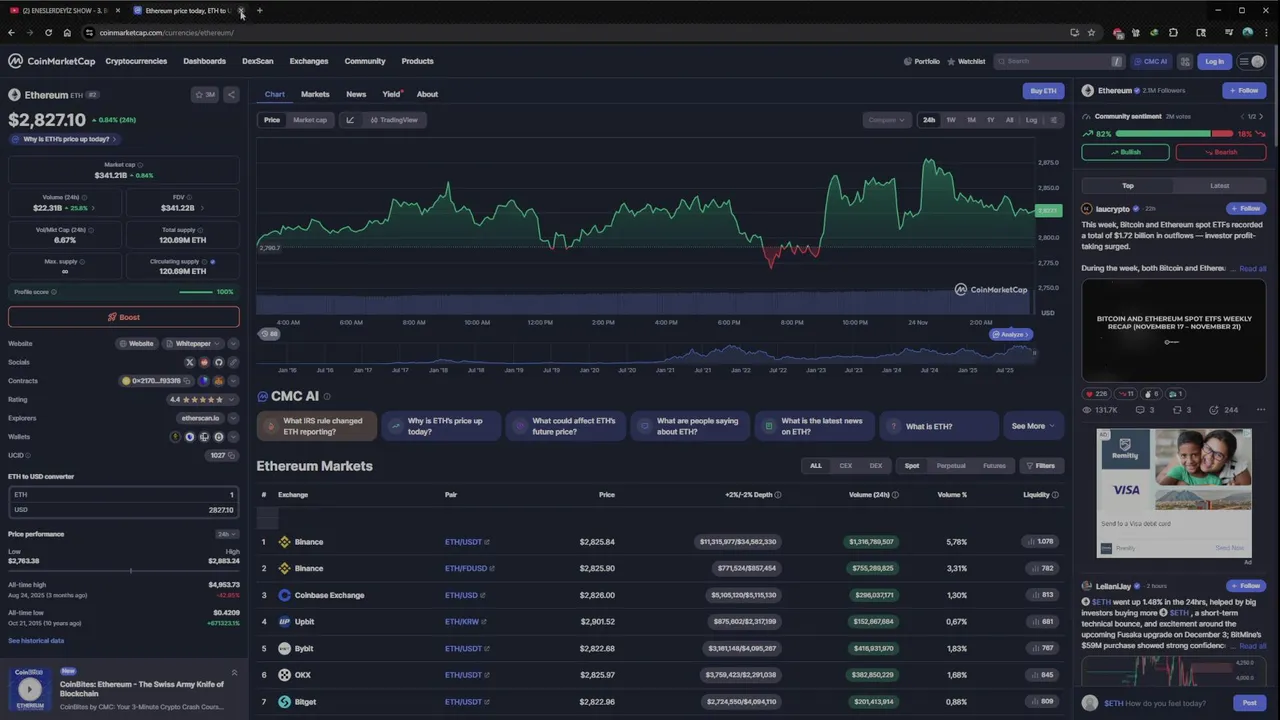
Task: Open the About tab
Action: (x=427, y=94)
